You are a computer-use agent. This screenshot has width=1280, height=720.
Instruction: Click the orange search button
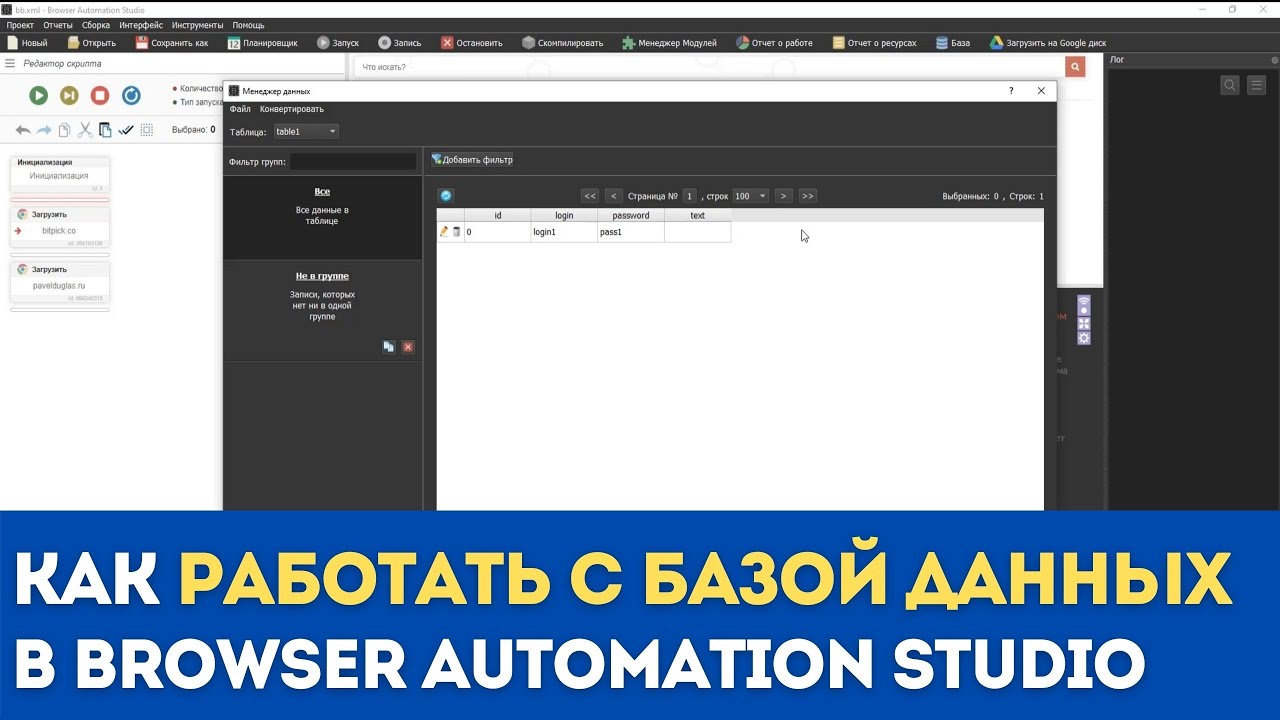click(1075, 67)
